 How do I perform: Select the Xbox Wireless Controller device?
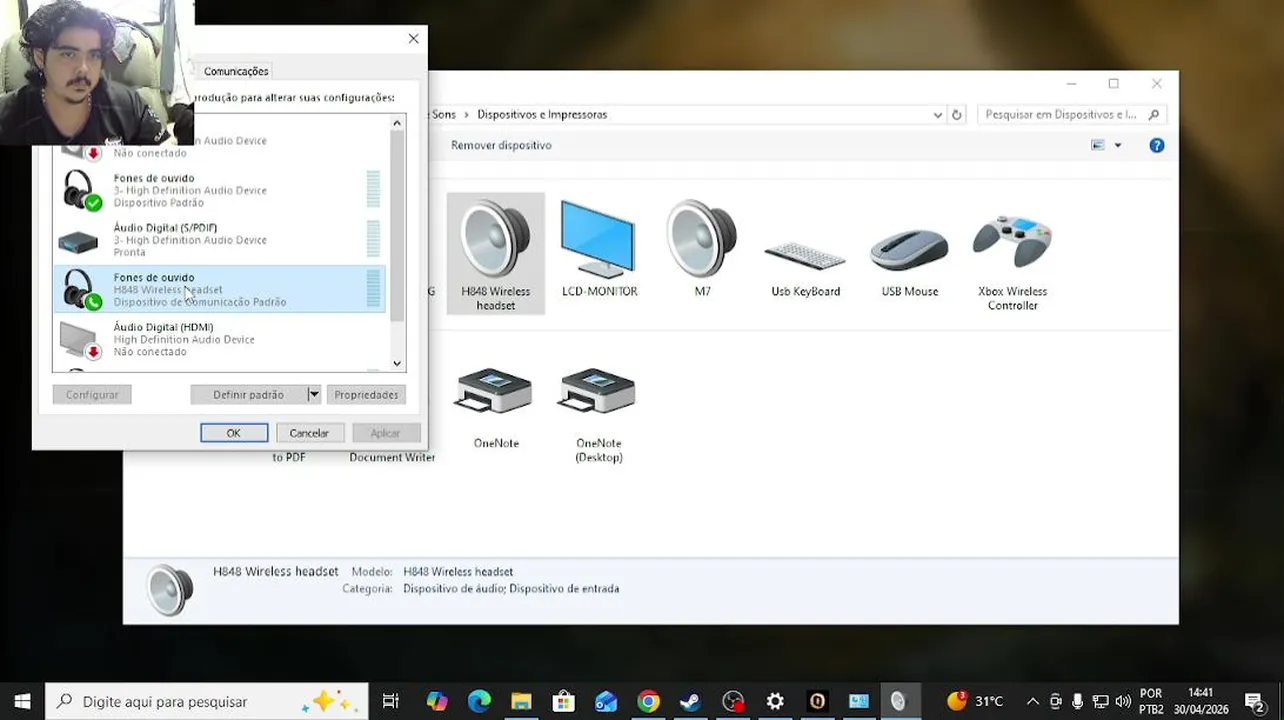pos(1012,263)
